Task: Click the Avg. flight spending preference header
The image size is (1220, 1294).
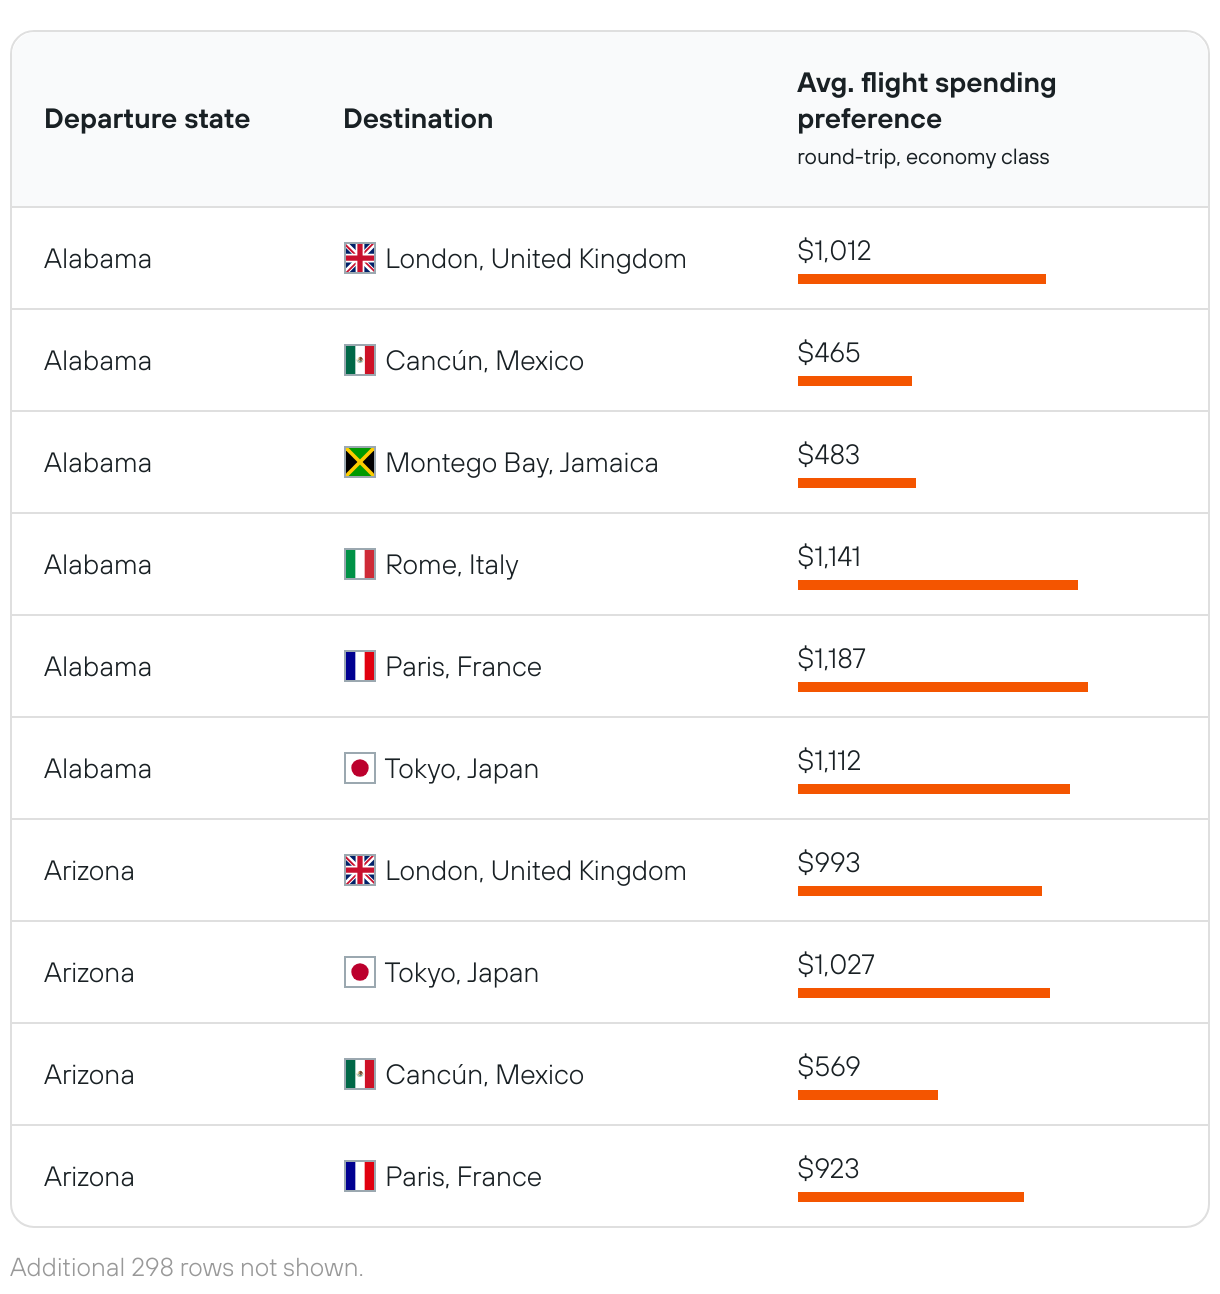Action: pos(926,101)
